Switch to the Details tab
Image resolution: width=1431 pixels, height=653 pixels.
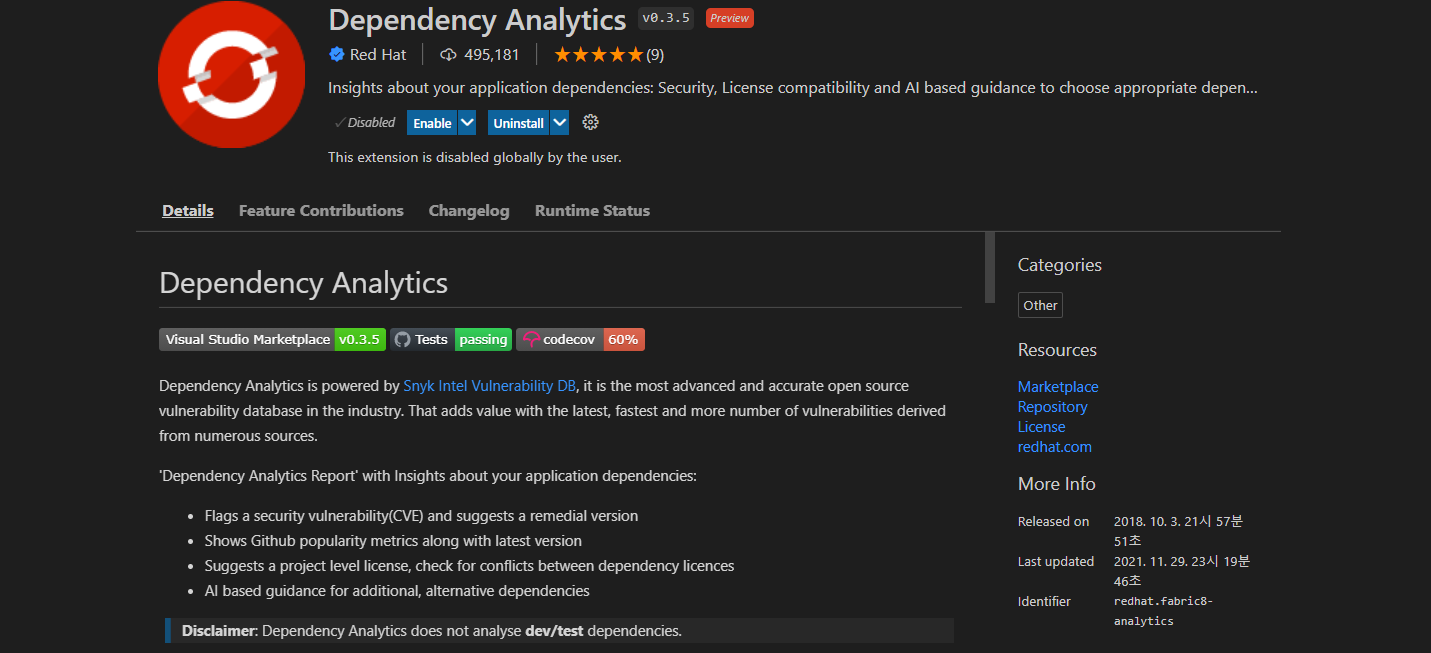click(x=188, y=210)
